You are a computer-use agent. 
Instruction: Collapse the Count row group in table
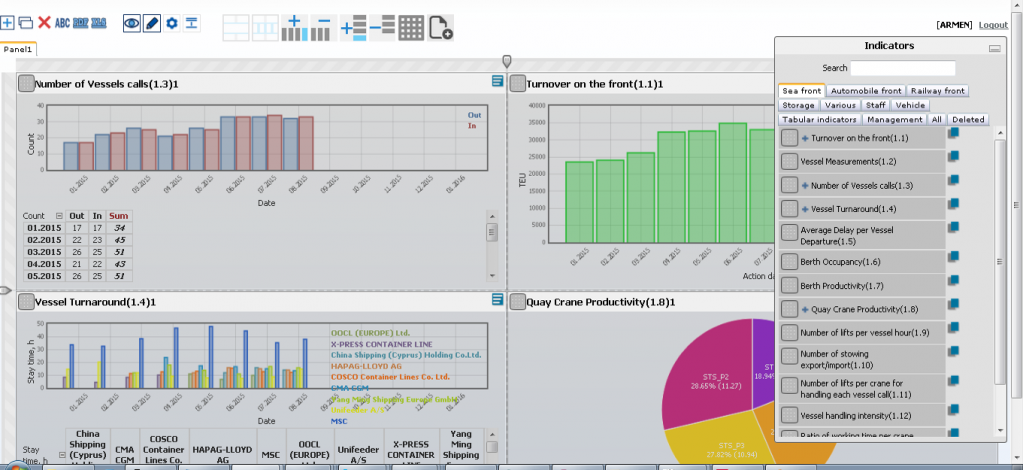coord(59,216)
